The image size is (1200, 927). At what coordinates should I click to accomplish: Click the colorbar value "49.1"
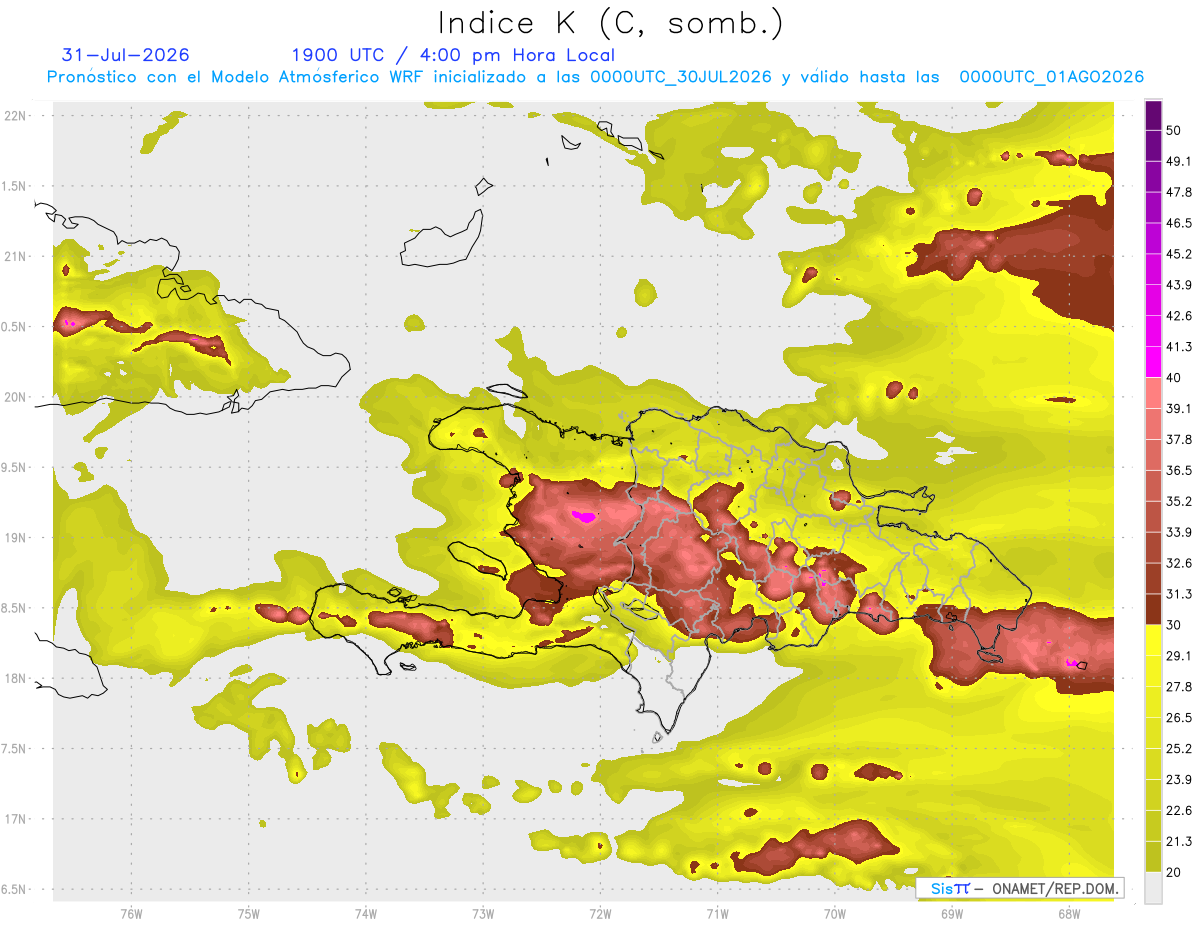pyautogui.click(x=1178, y=161)
